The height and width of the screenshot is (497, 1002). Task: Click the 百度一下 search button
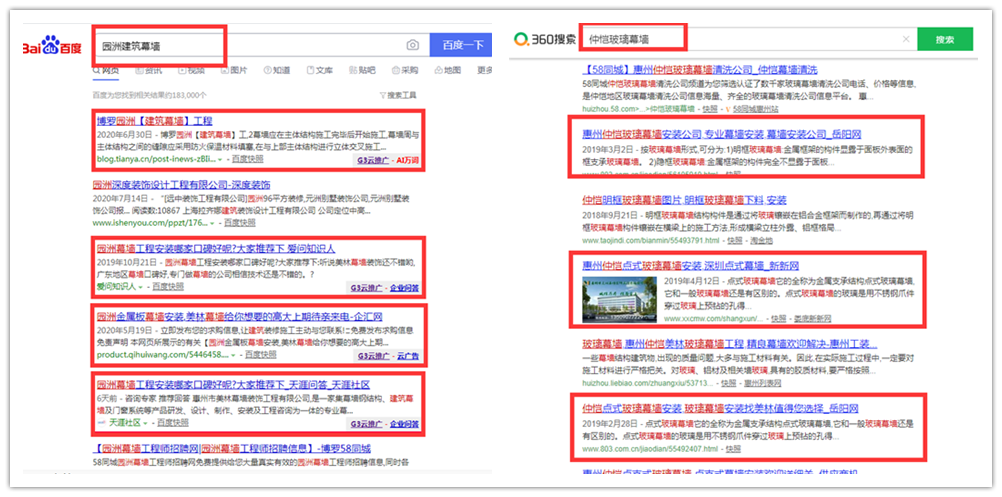click(461, 45)
